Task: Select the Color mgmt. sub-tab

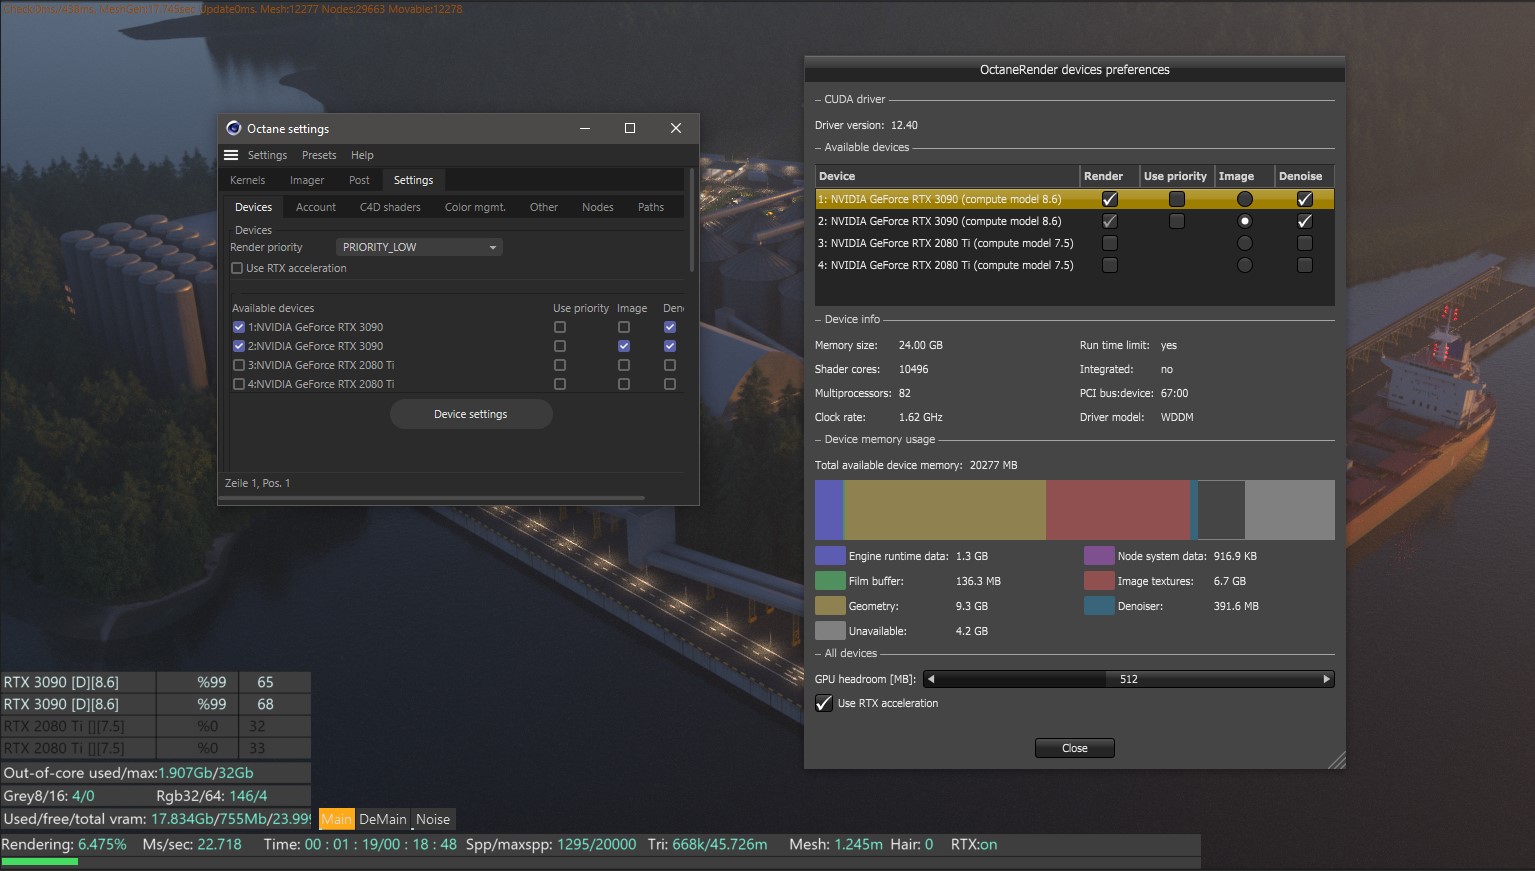Action: coord(475,207)
